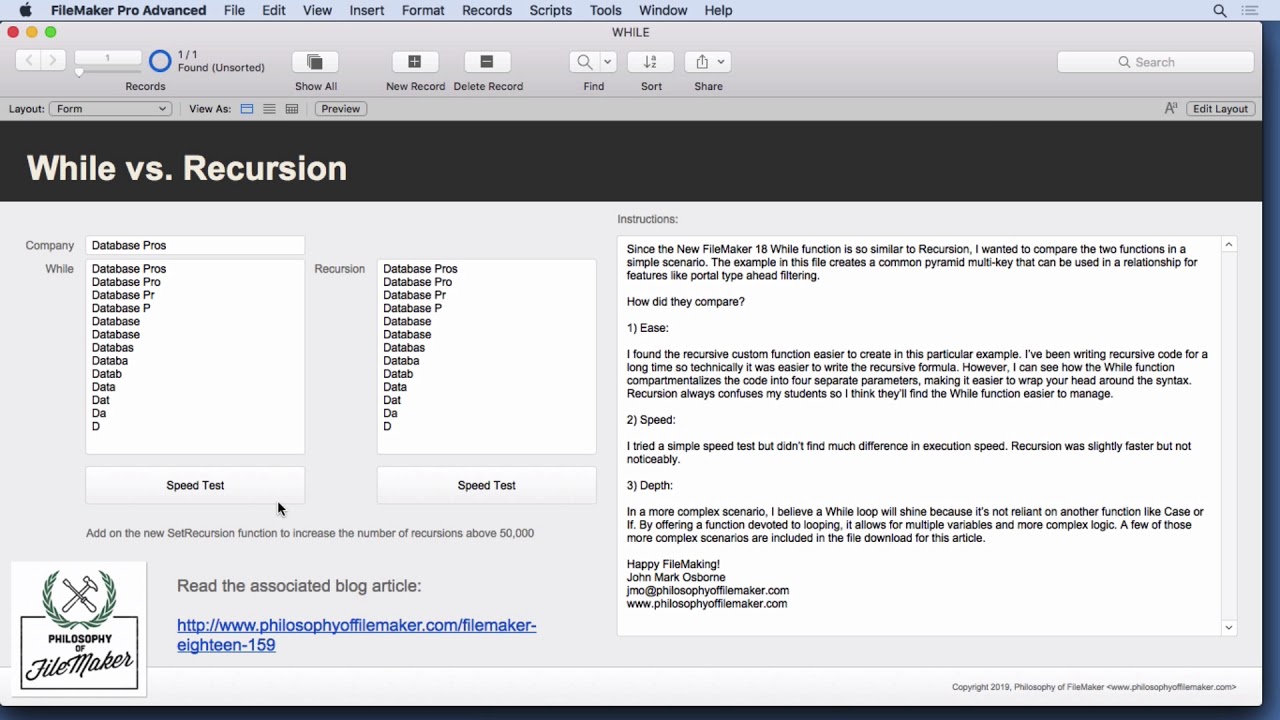1280x720 pixels.
Task: Toggle the formatting bar icon
Action: click(1171, 109)
